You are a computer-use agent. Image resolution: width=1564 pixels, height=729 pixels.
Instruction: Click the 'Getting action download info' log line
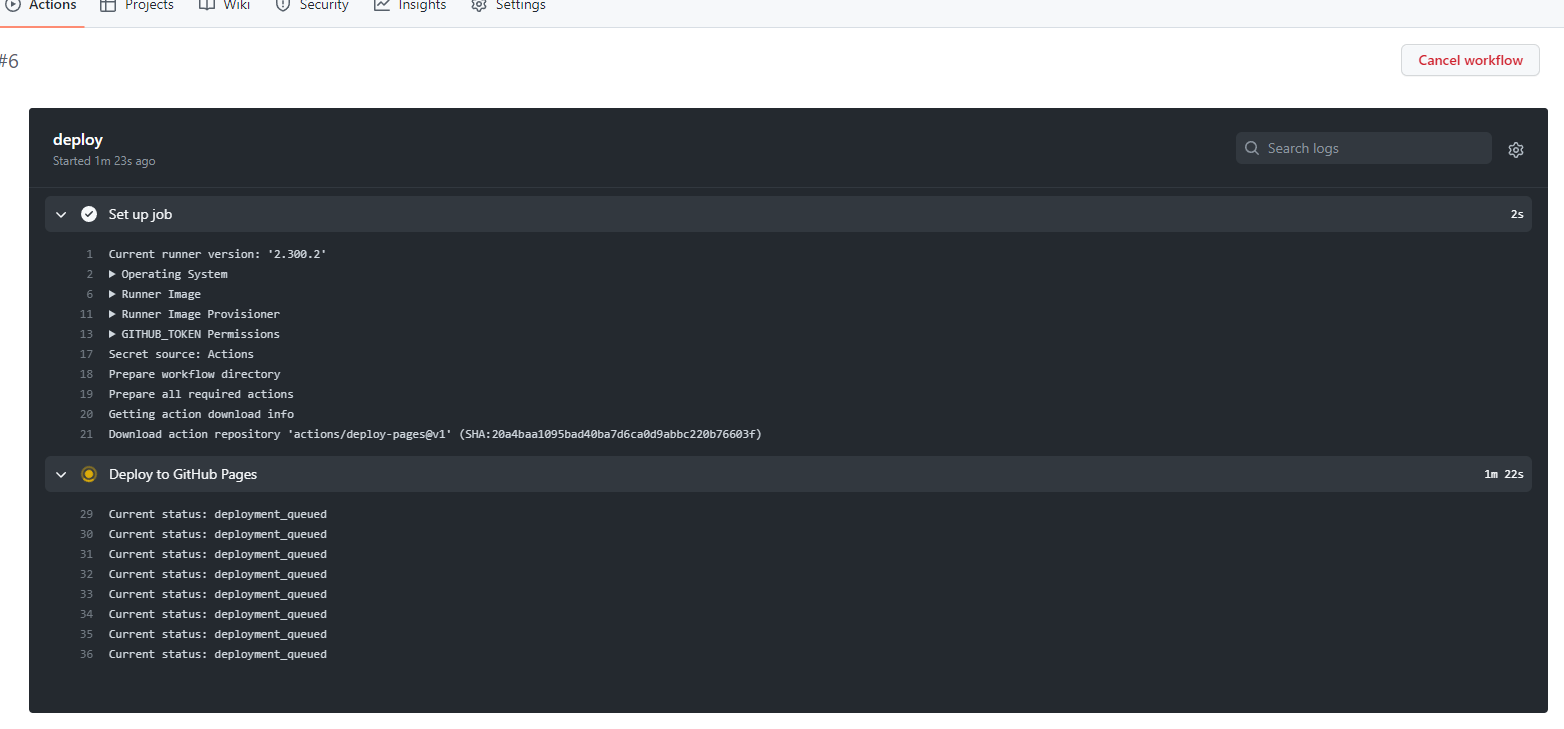point(201,414)
